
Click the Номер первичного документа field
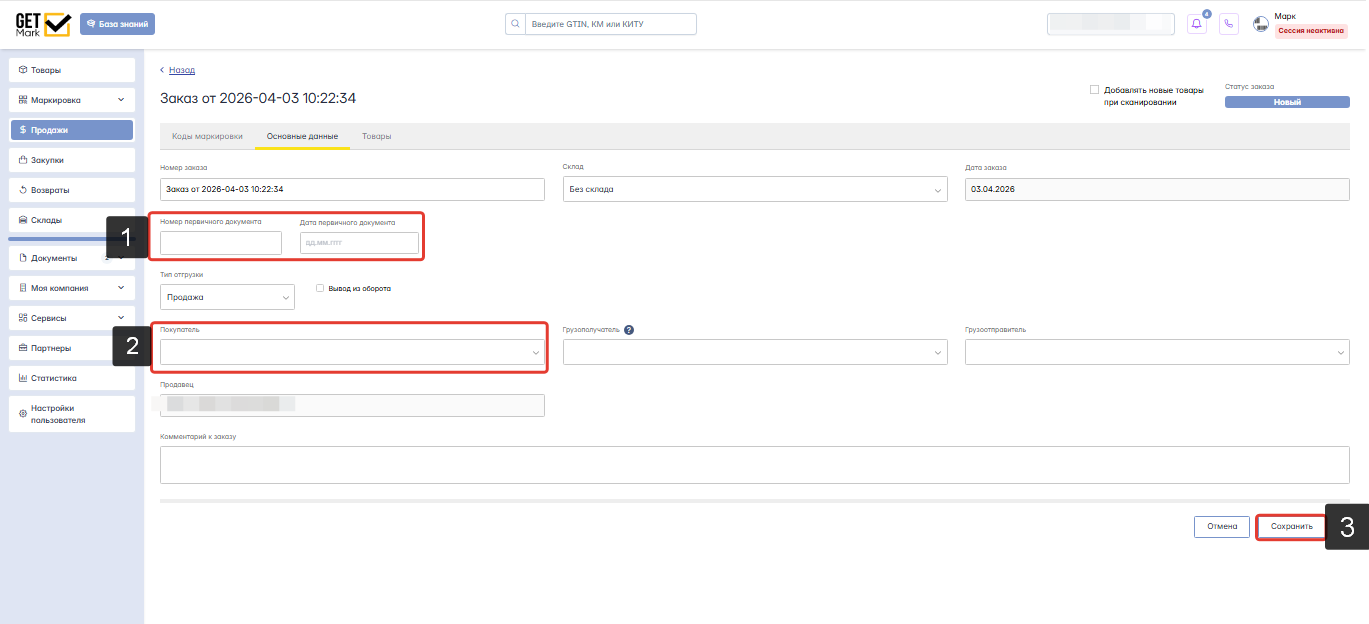click(x=221, y=243)
